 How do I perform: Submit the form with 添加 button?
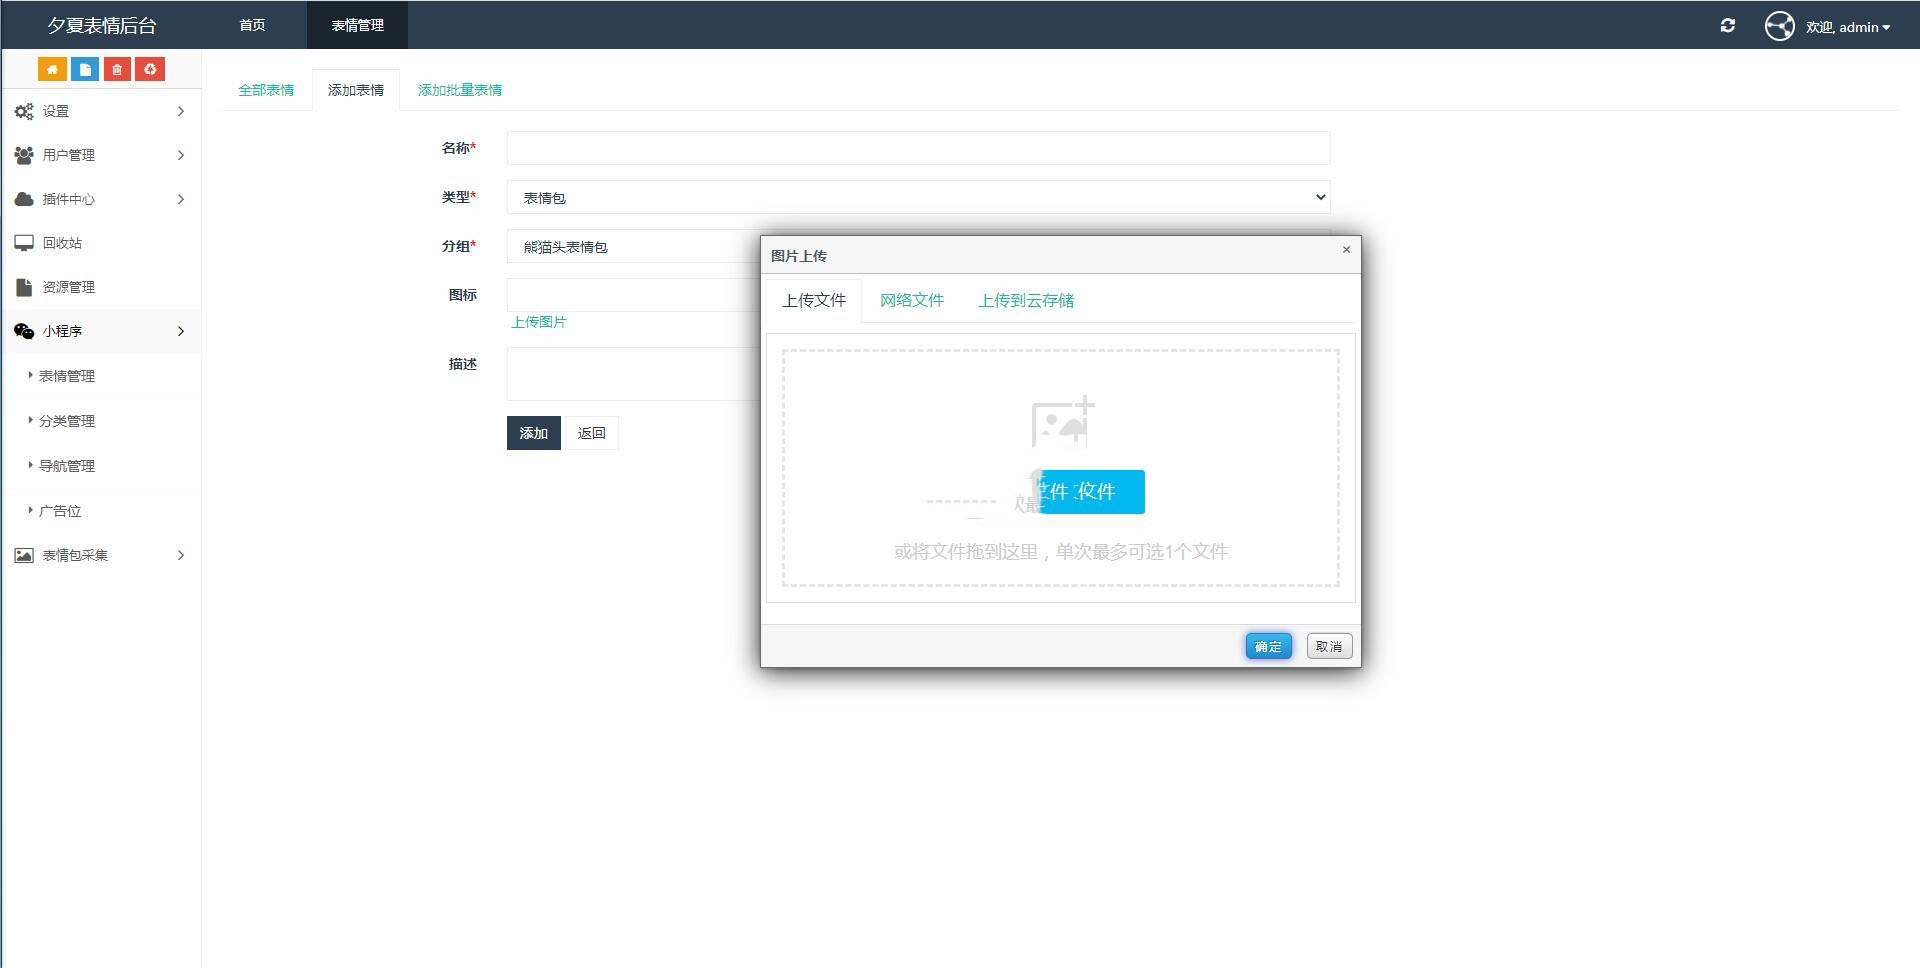click(x=533, y=433)
